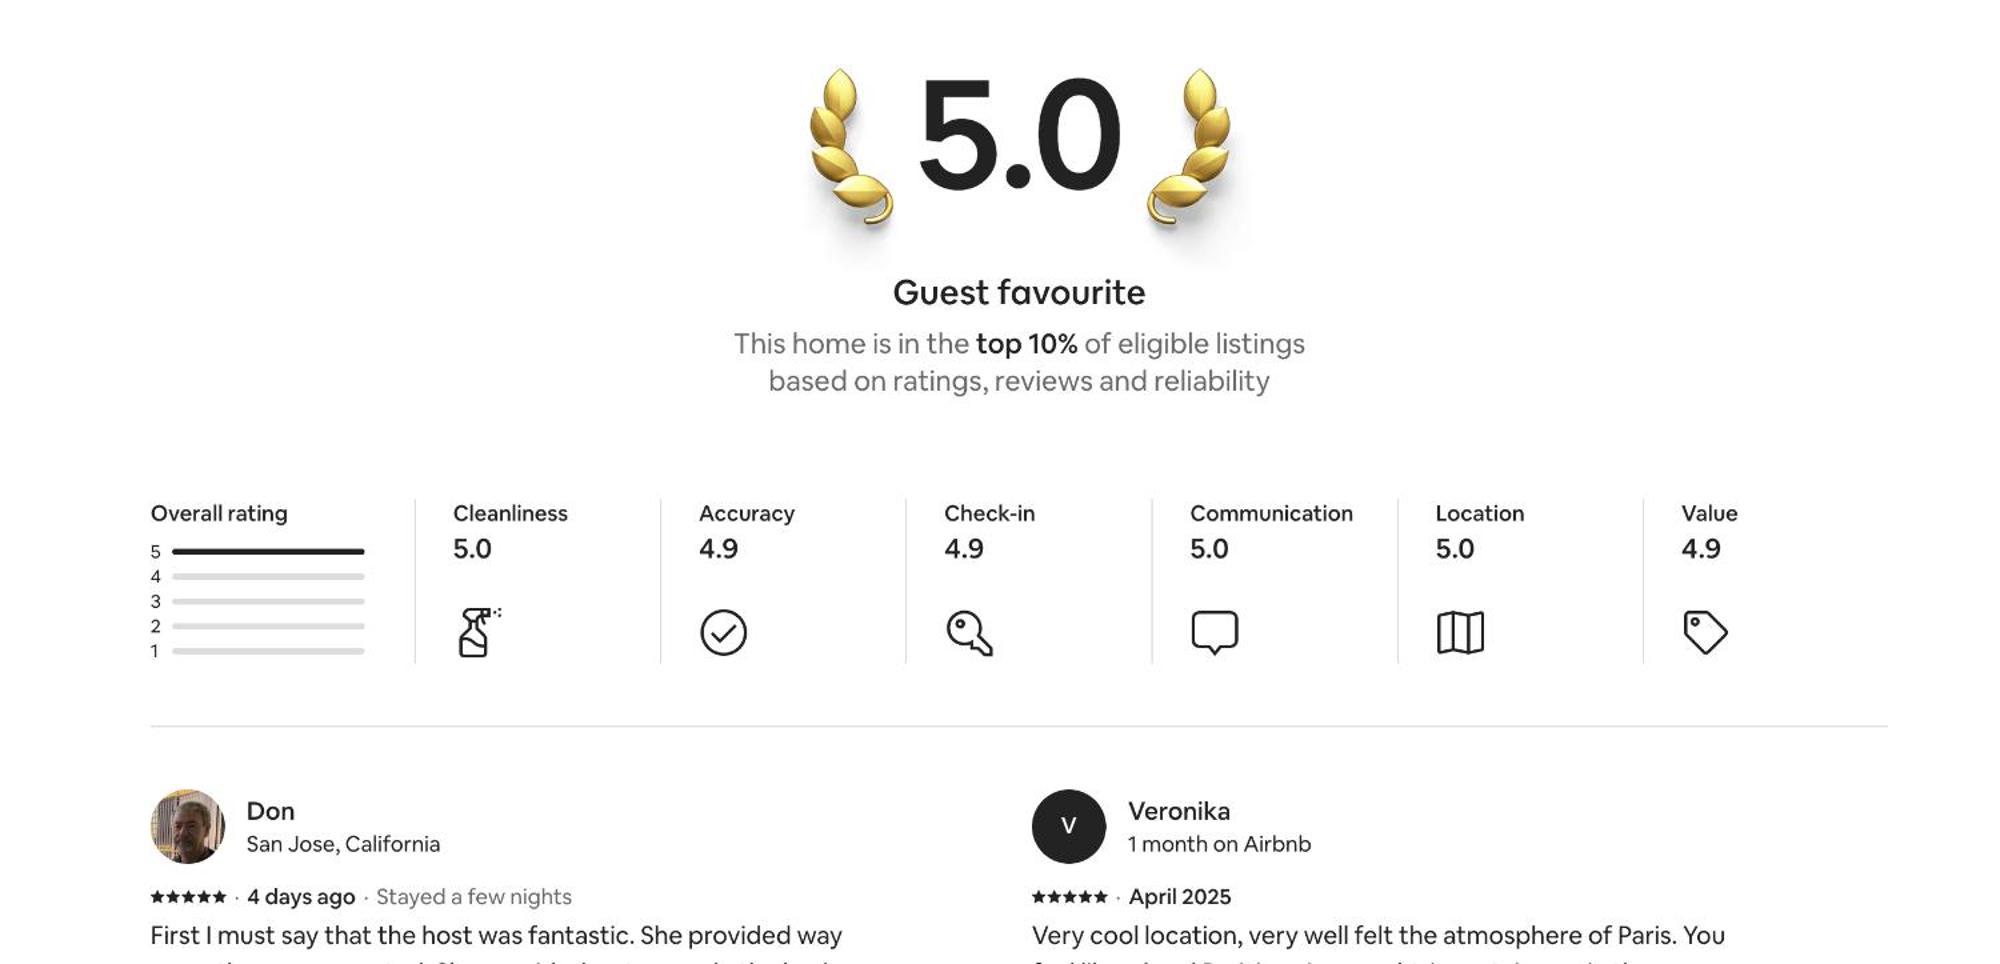Open Veronika's avatar circle
This screenshot has width=2000, height=964.
(1069, 826)
